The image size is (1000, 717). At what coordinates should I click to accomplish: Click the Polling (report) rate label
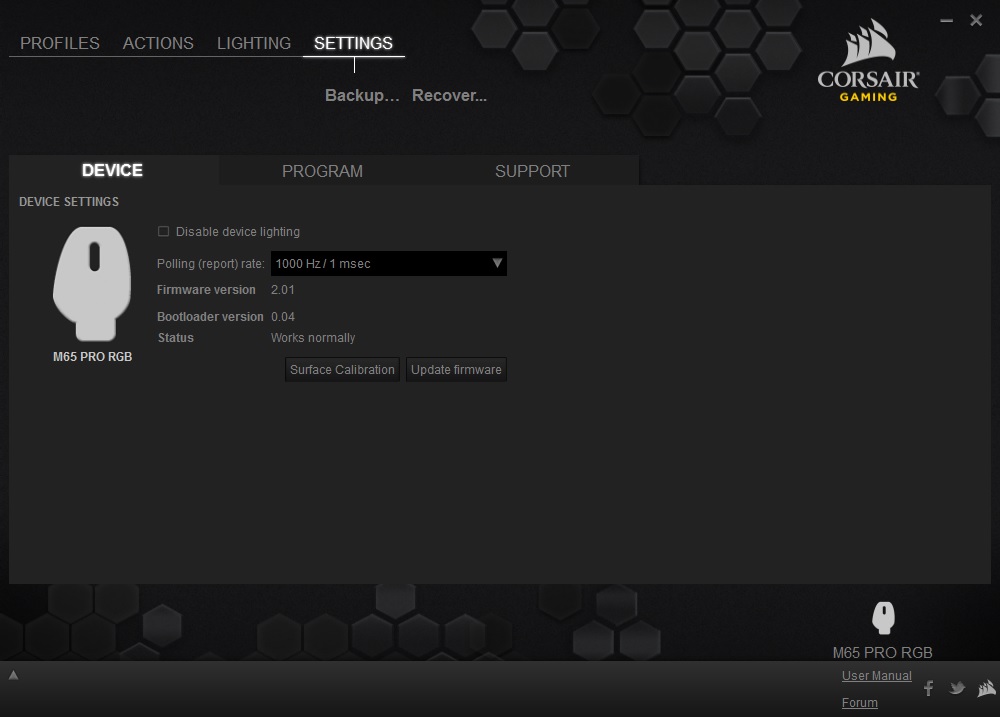point(210,263)
